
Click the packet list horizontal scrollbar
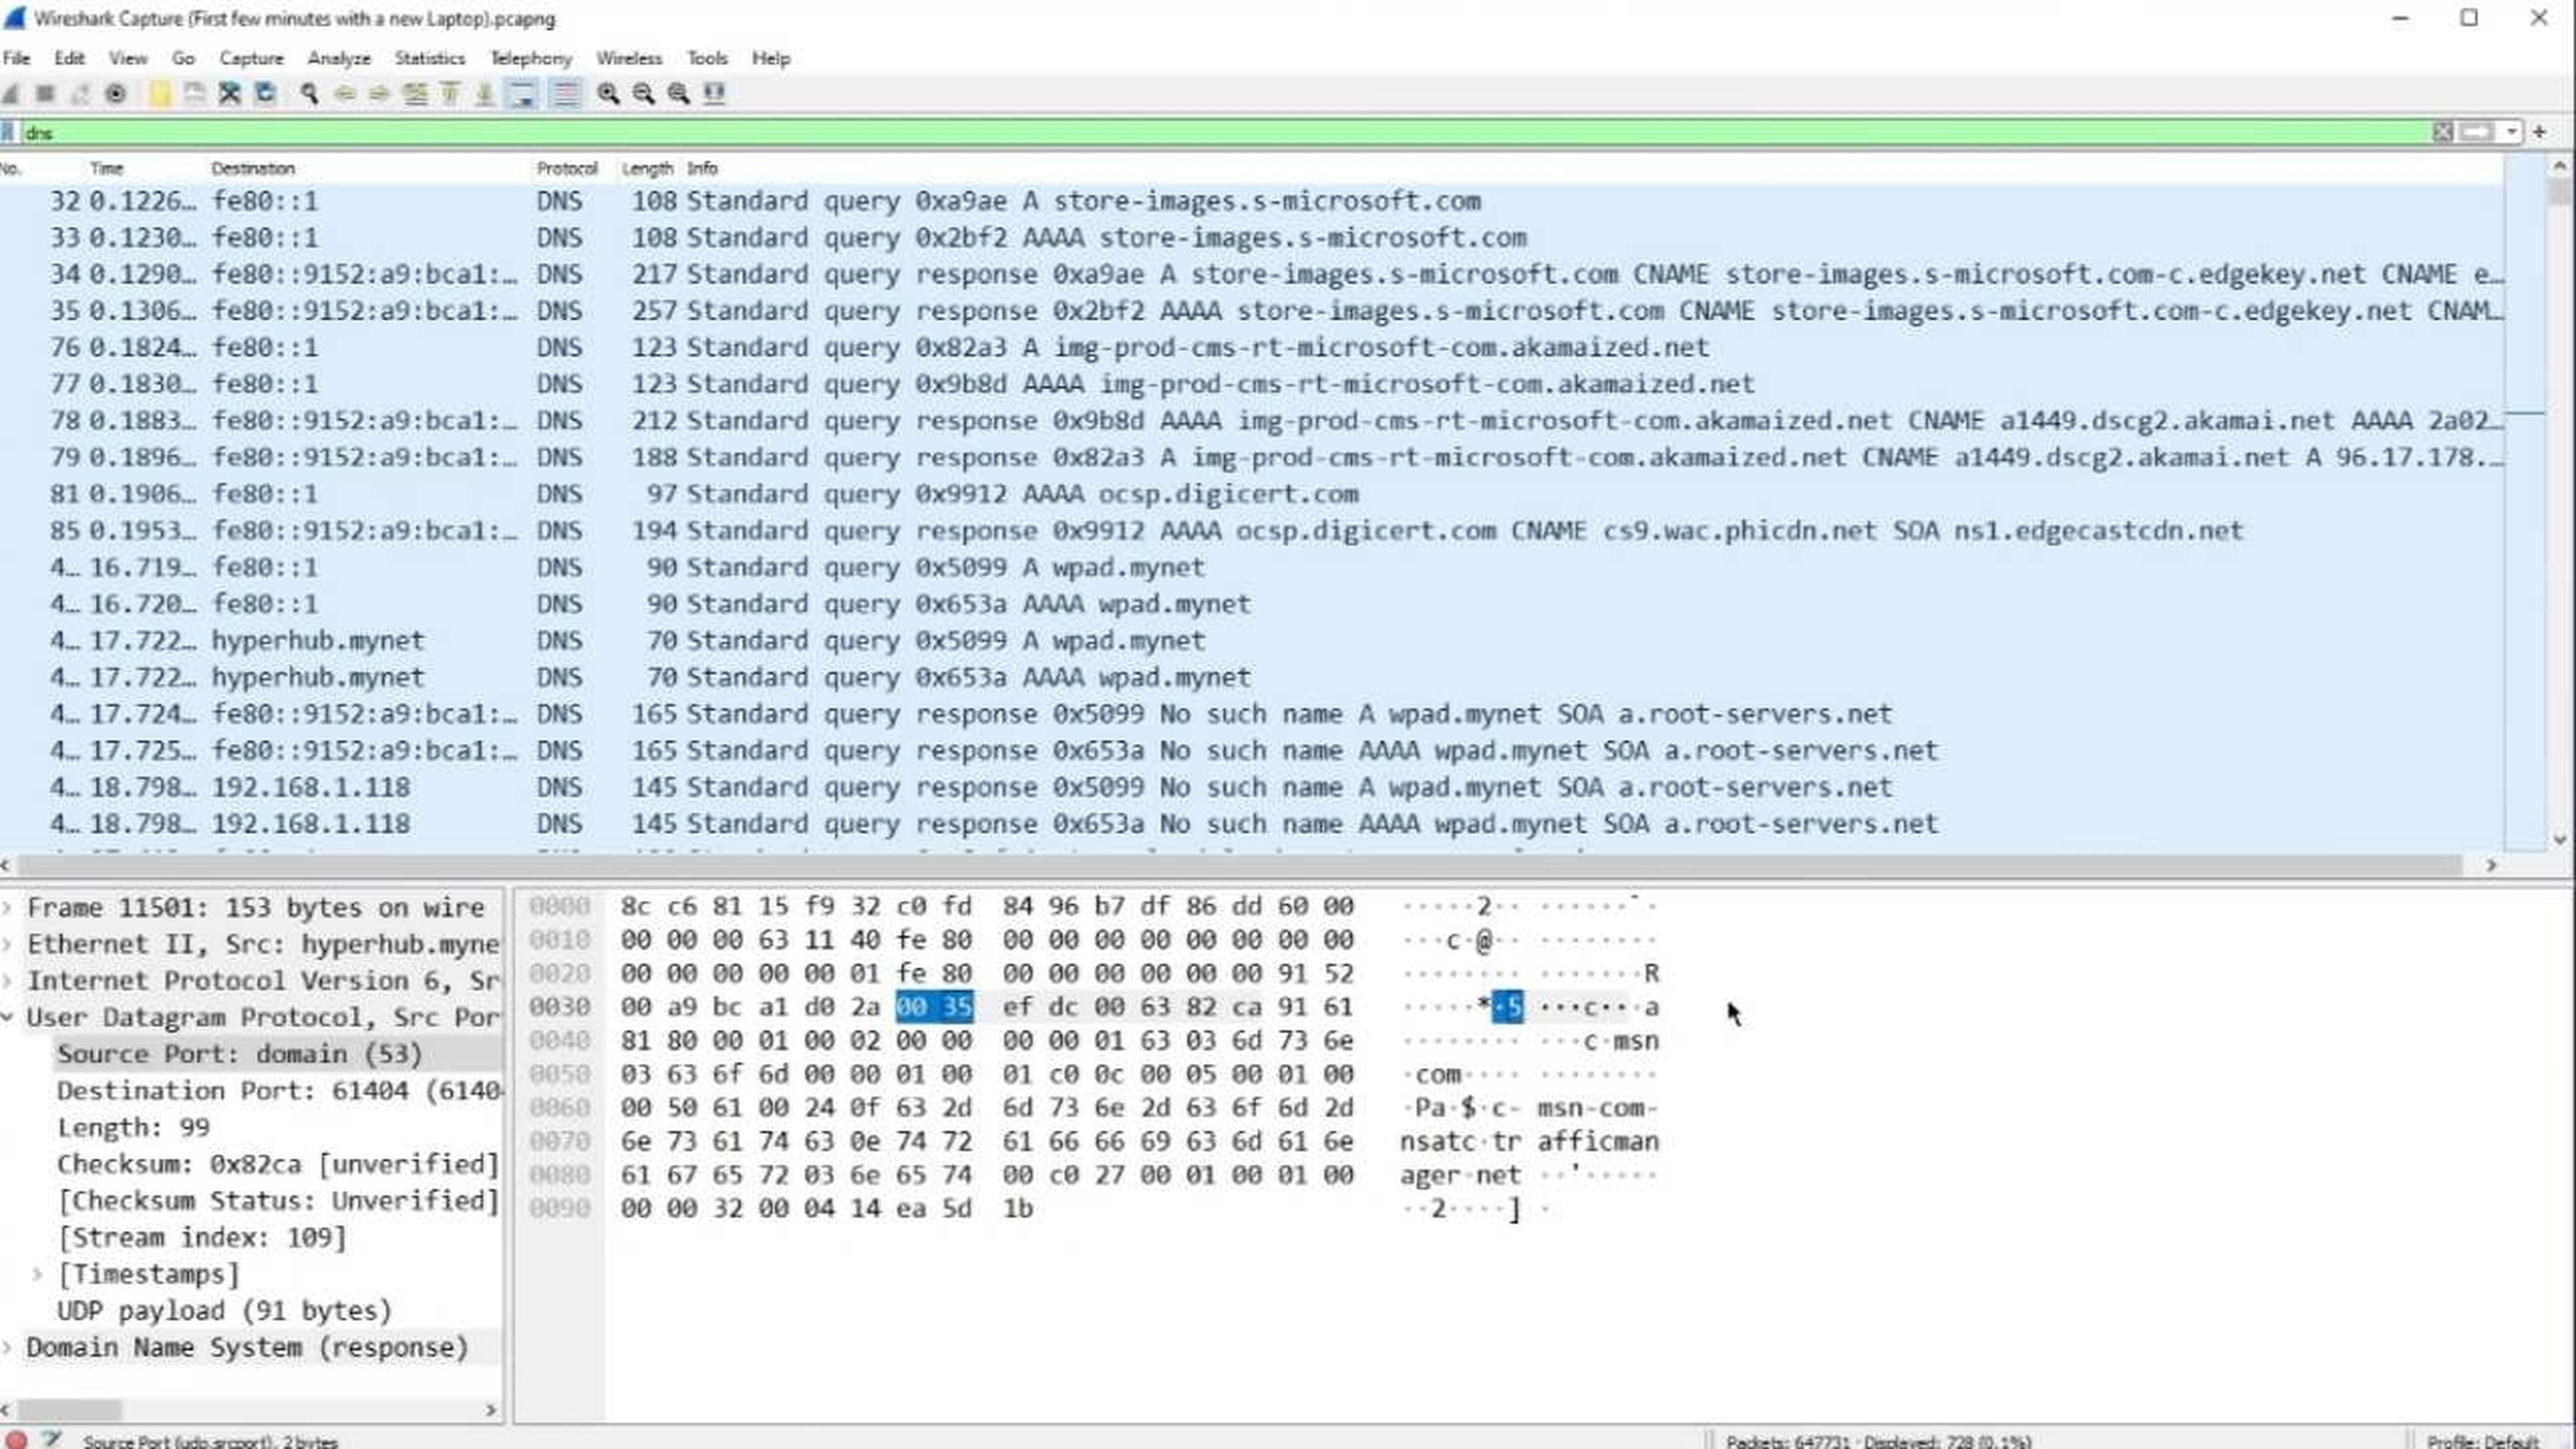click(x=1240, y=865)
